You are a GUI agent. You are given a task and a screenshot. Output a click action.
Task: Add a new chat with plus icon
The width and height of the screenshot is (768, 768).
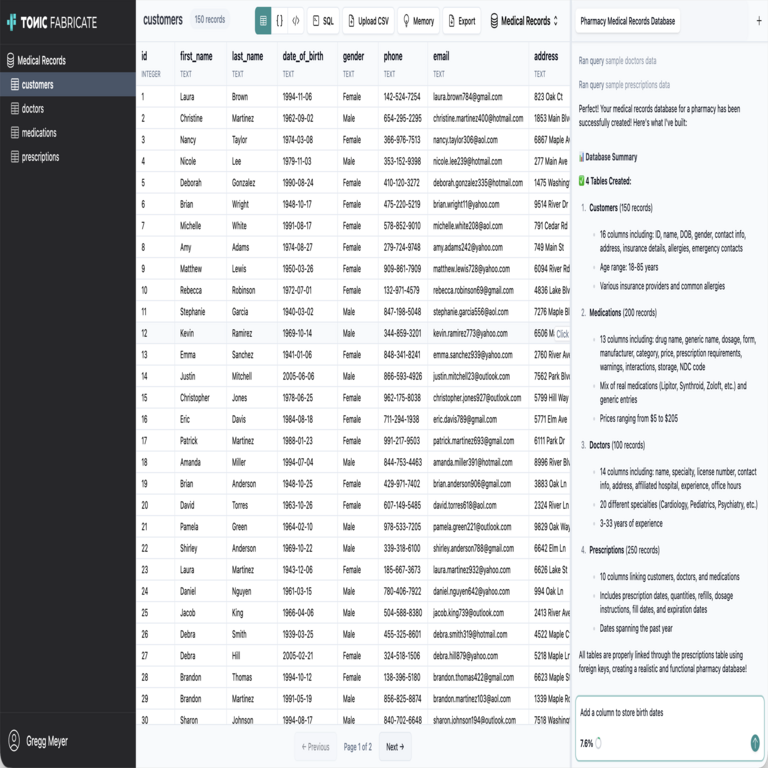(759, 20)
